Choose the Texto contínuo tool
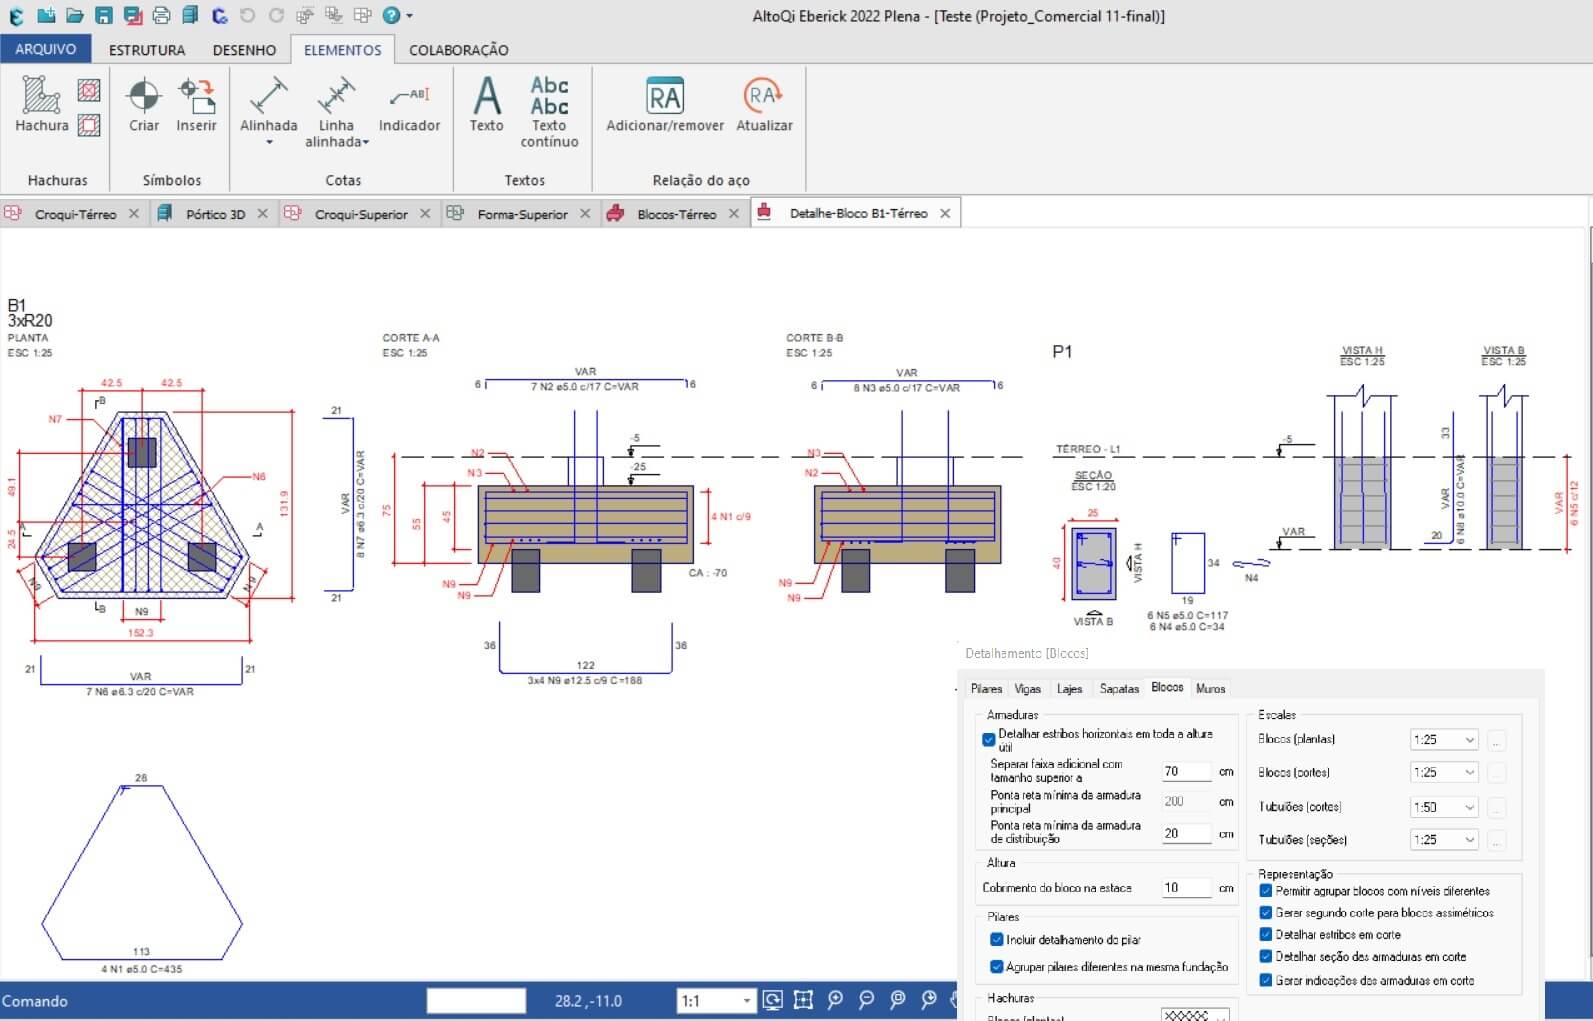The image size is (1593, 1021). click(549, 112)
